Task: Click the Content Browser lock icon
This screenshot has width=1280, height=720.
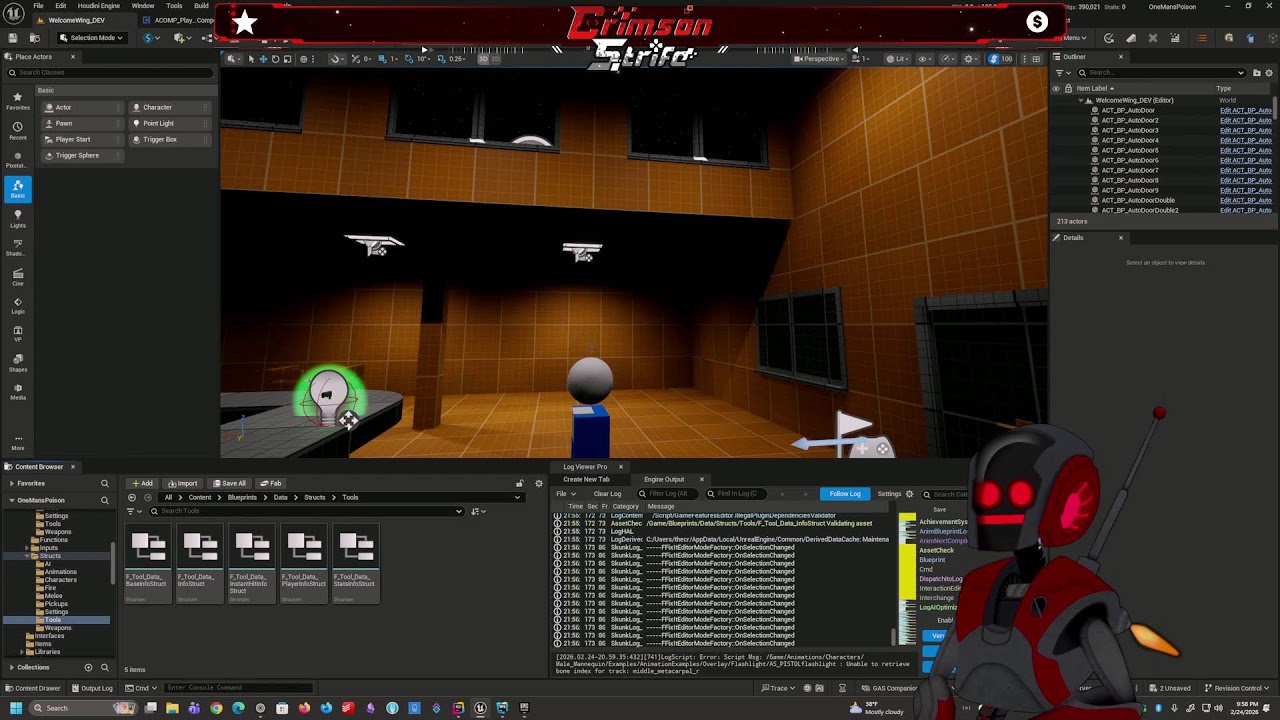Action: click(x=519, y=483)
